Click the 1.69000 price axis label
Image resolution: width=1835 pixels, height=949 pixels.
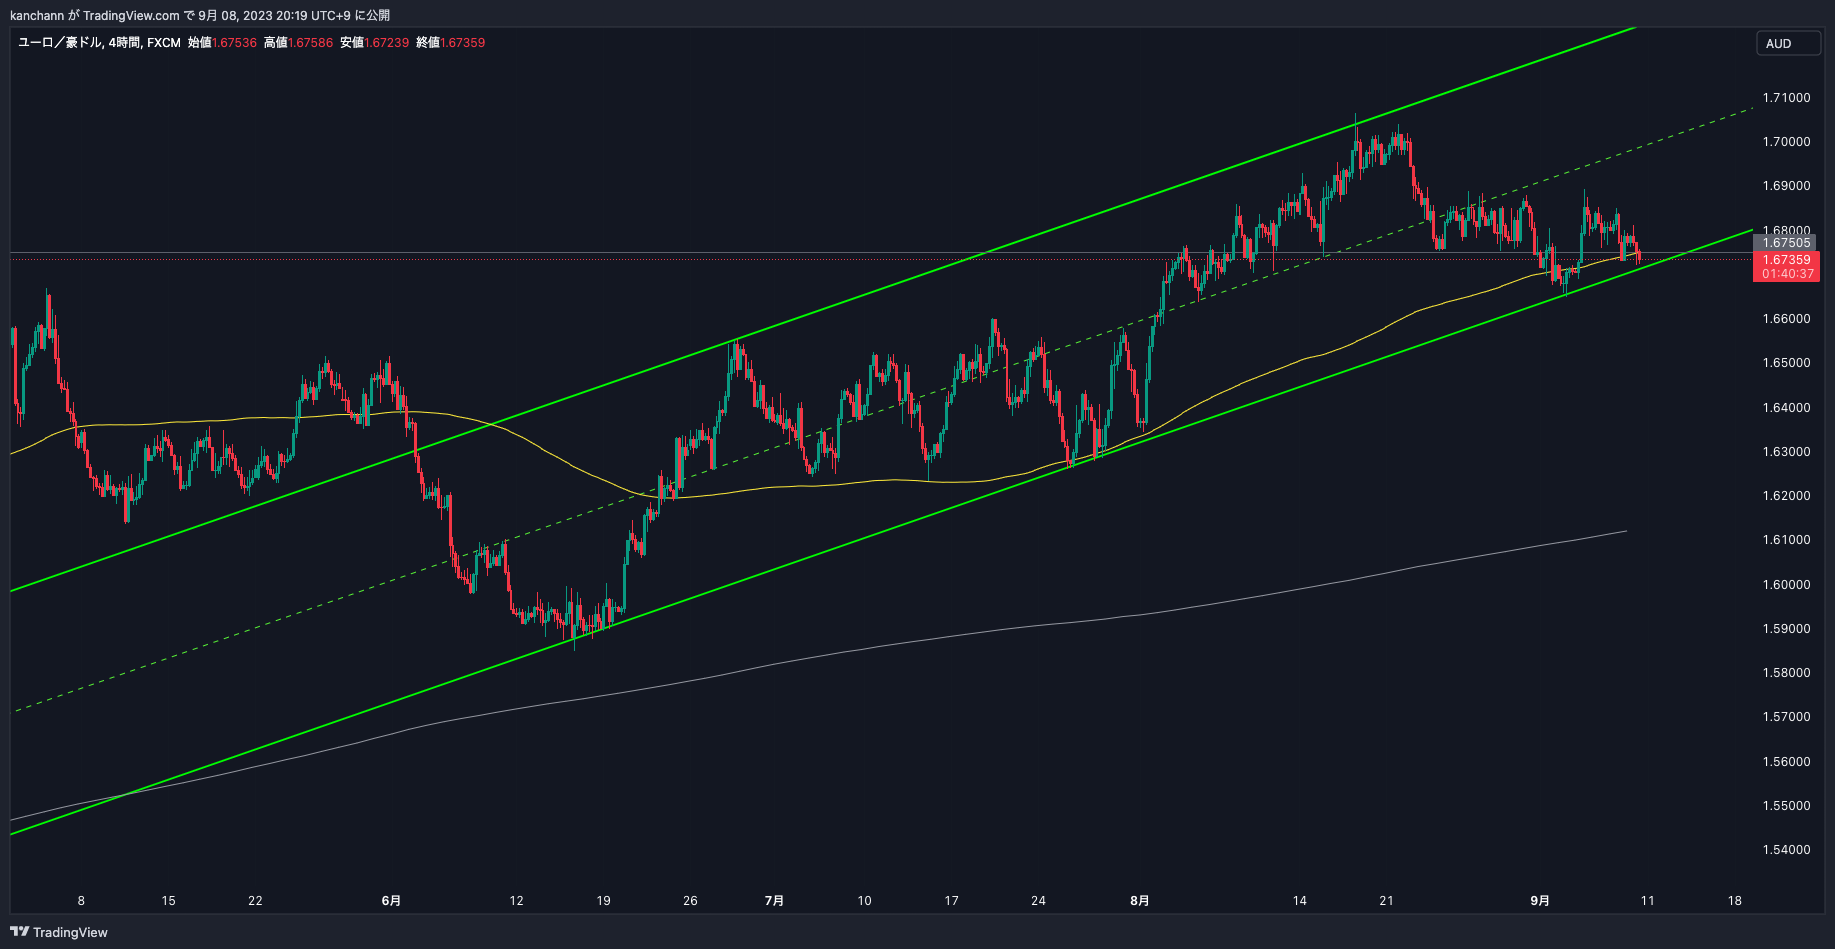1786,185
